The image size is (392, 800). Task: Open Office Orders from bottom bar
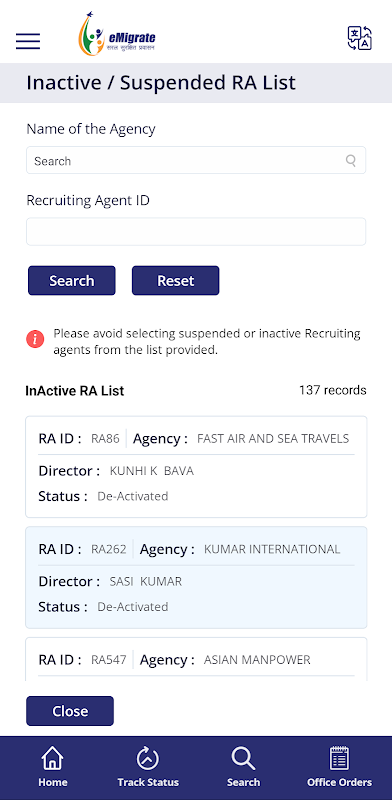(x=339, y=767)
